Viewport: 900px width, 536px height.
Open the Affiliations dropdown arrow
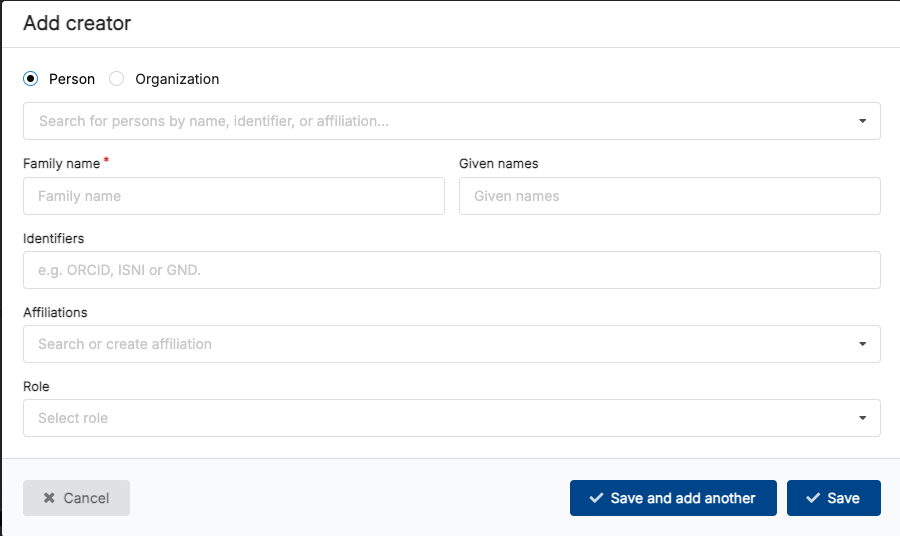[862, 344]
